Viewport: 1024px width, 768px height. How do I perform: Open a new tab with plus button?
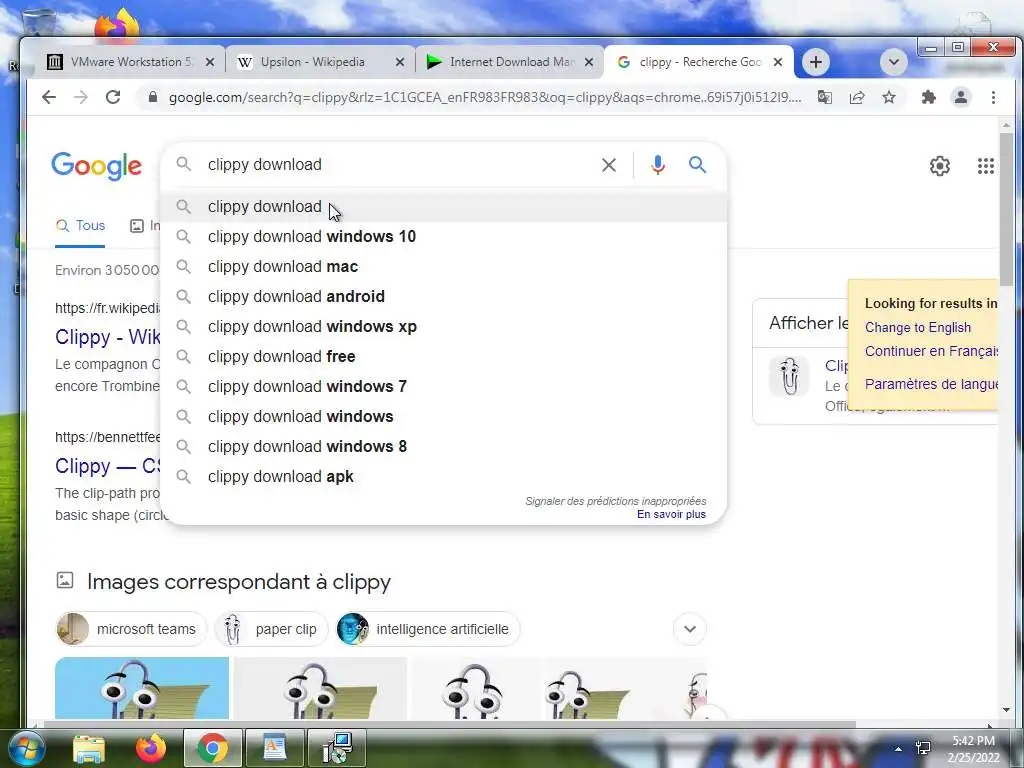[x=815, y=62]
